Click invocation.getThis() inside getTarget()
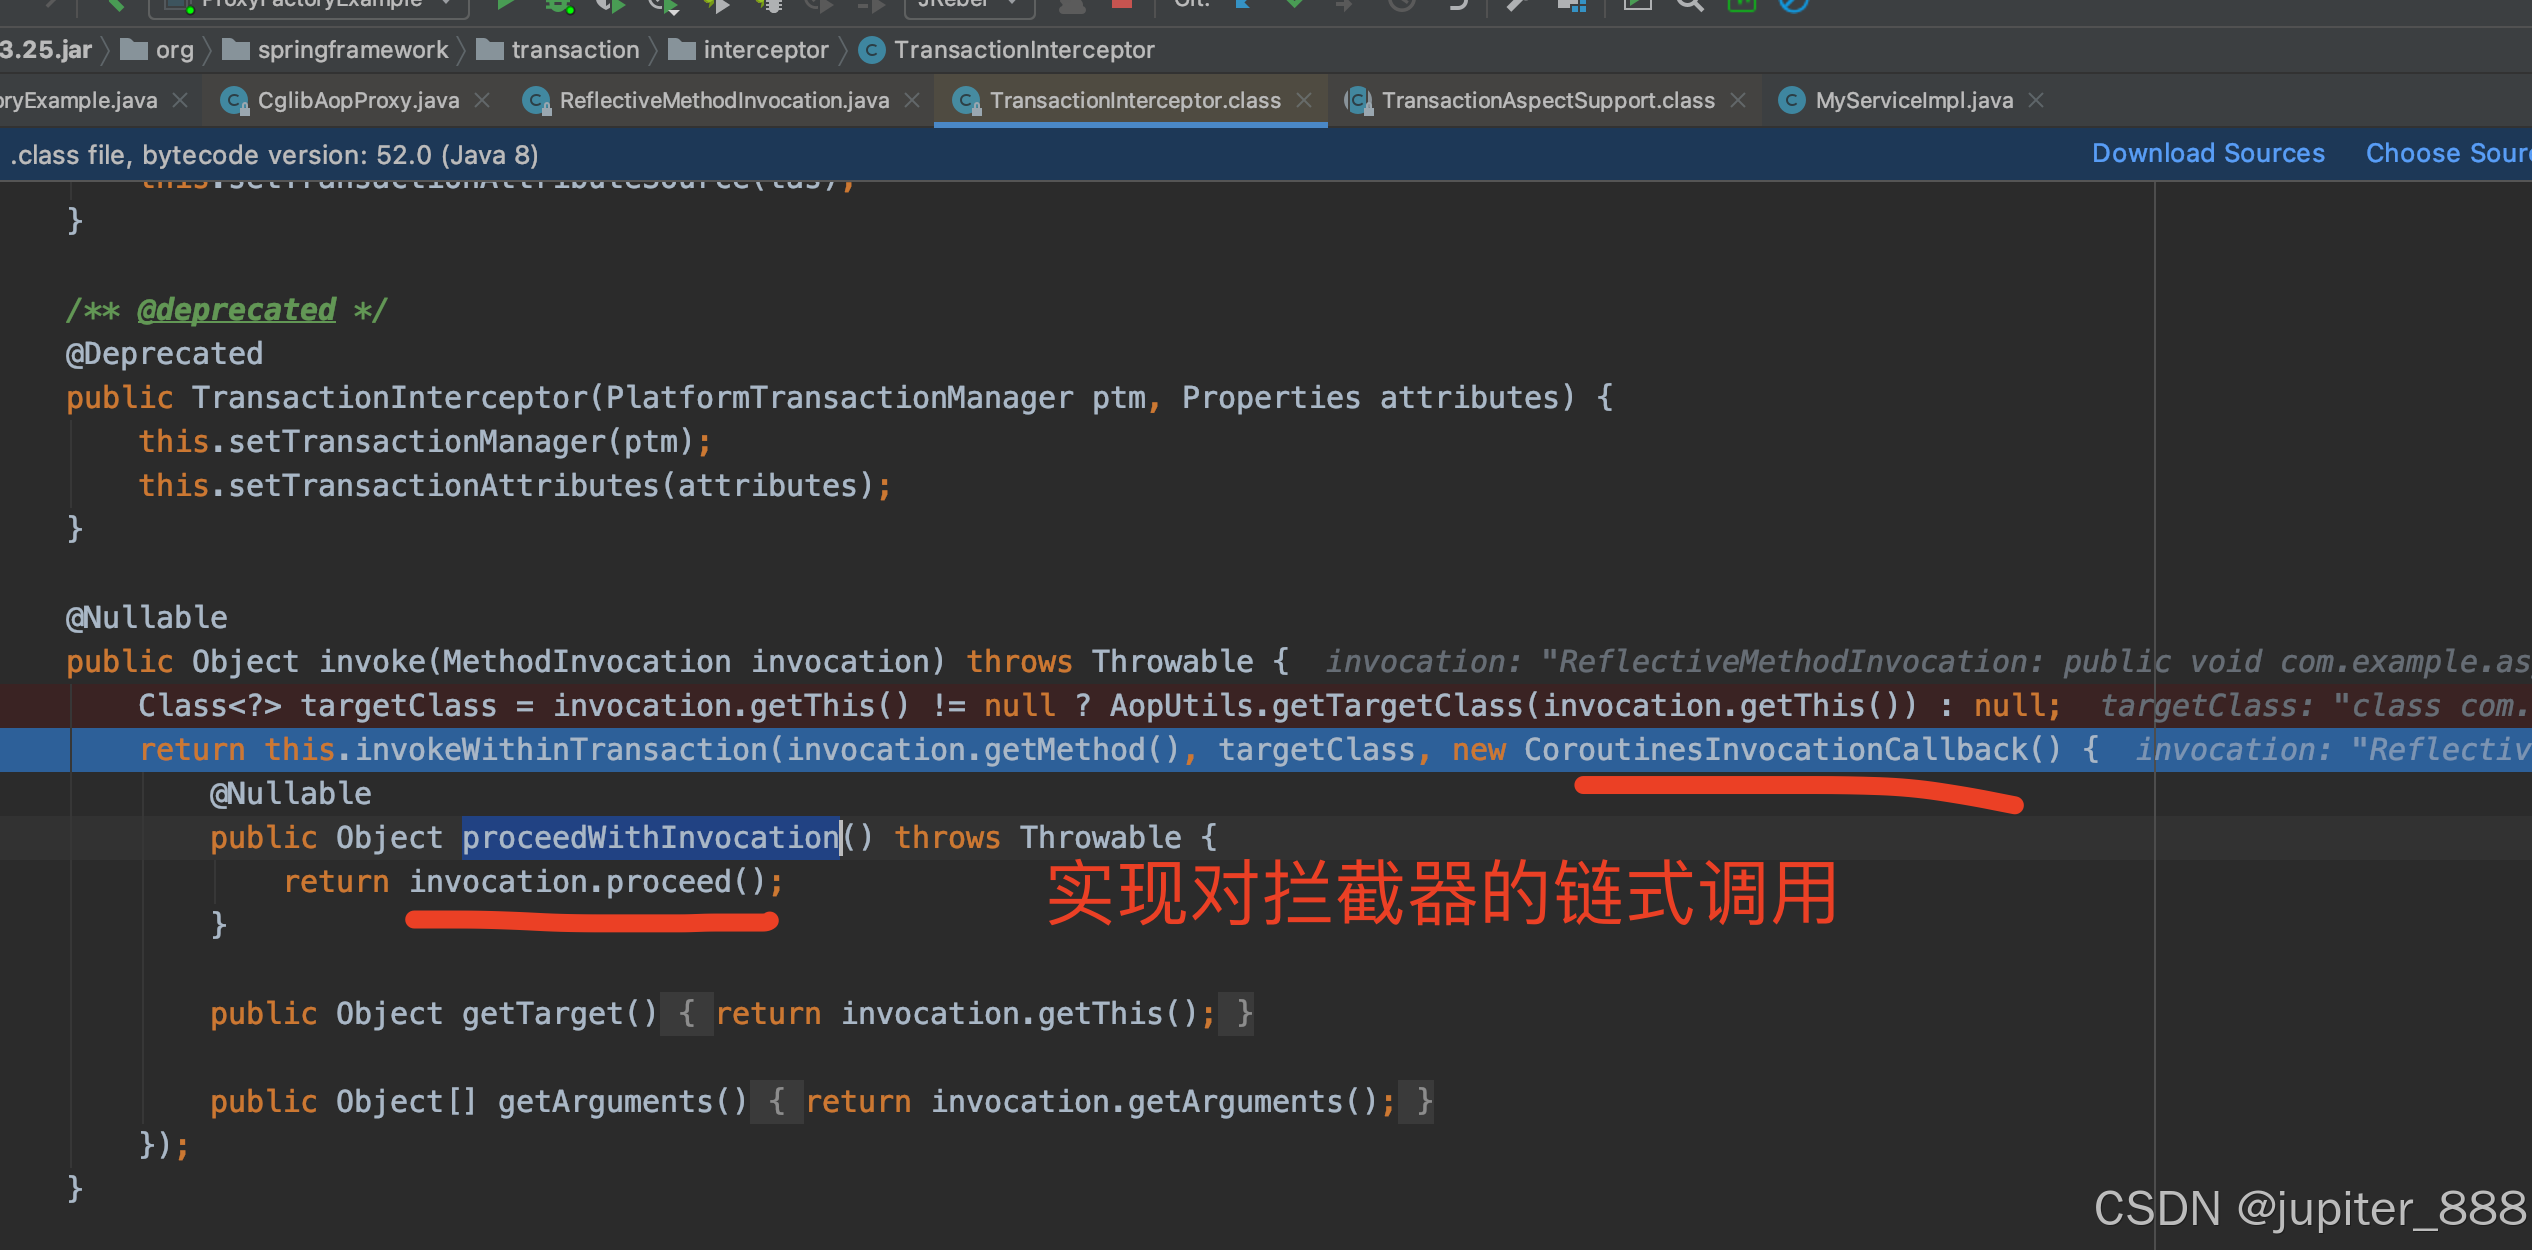Screen dimensions: 2532x1250 tap(1020, 1014)
